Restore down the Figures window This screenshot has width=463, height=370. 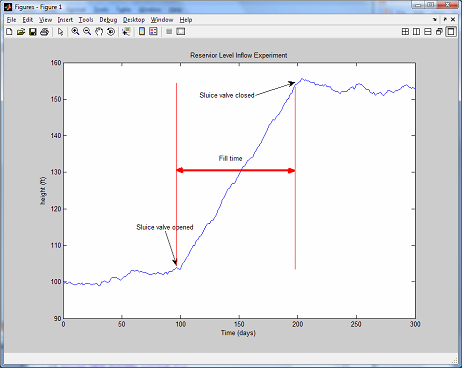(x=430, y=5)
